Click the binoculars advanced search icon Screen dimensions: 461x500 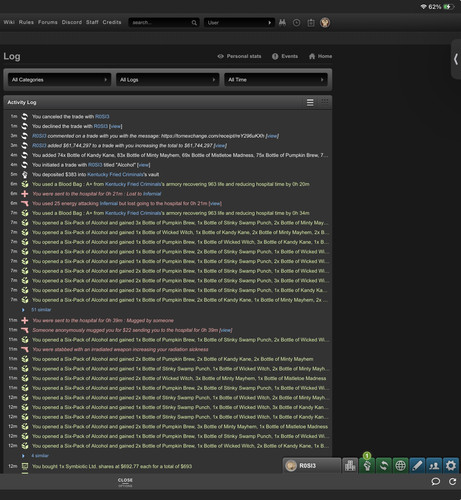point(282,23)
